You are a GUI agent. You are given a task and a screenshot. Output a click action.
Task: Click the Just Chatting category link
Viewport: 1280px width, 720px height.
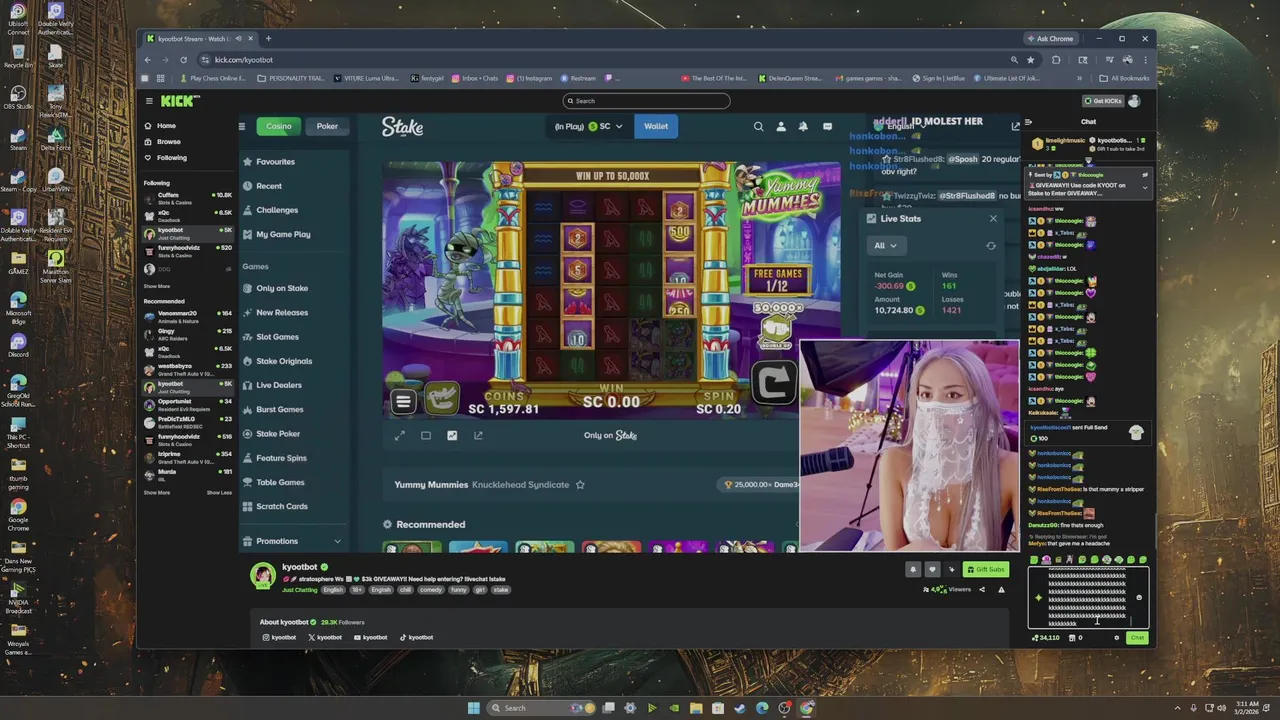pos(299,590)
